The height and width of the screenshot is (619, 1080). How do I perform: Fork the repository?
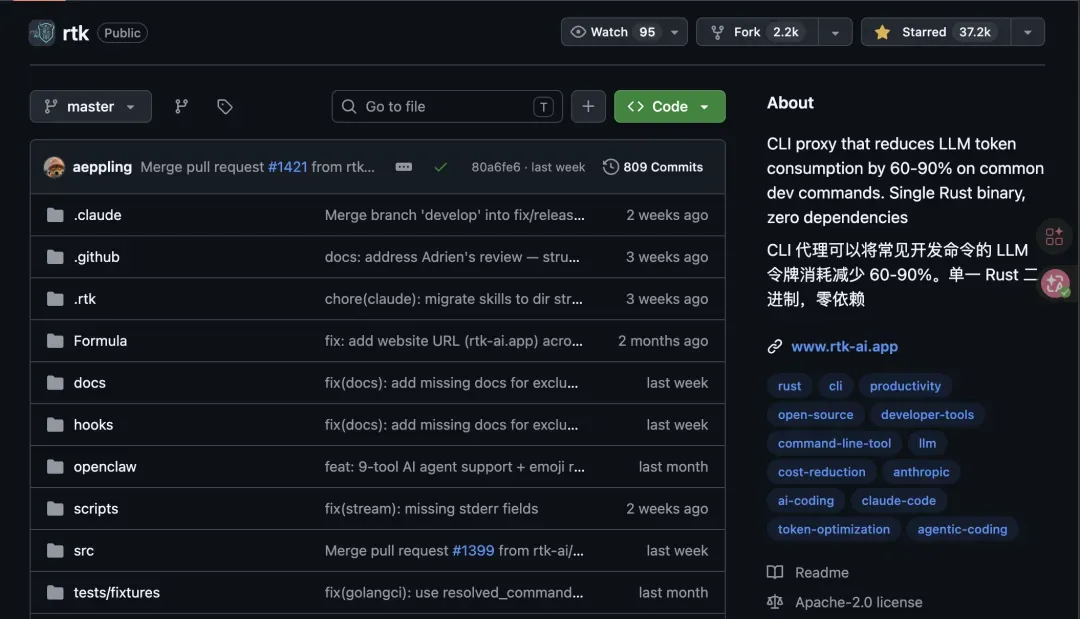[x=758, y=32]
